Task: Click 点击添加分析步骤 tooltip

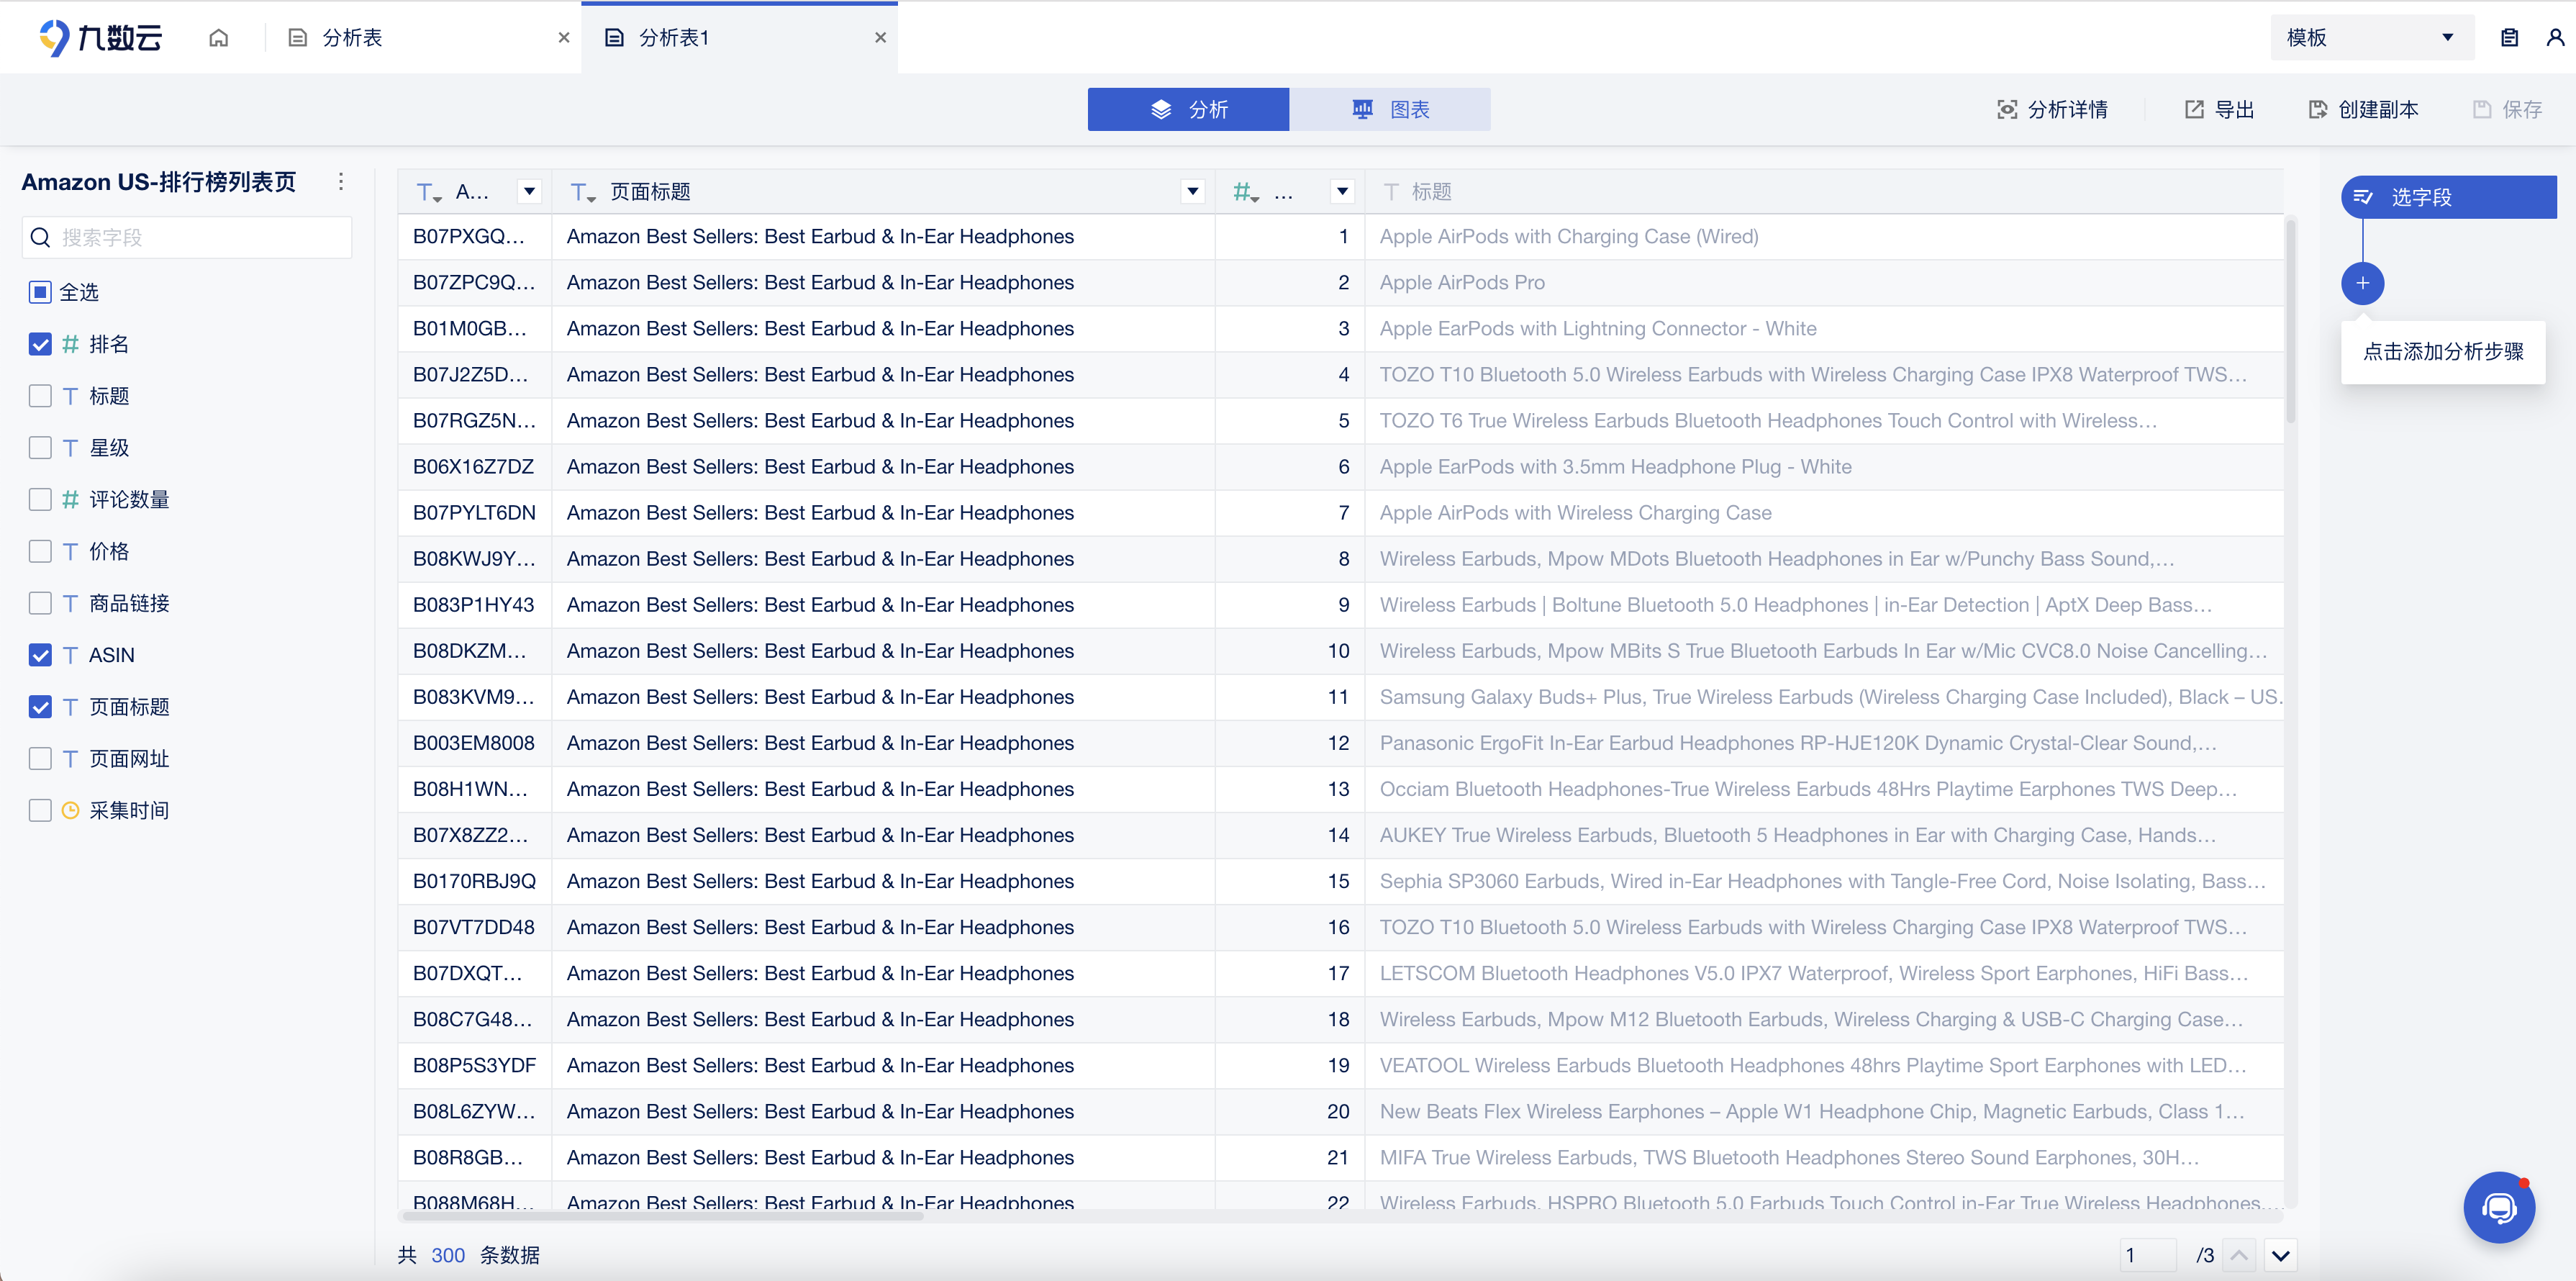Action: coord(2442,352)
